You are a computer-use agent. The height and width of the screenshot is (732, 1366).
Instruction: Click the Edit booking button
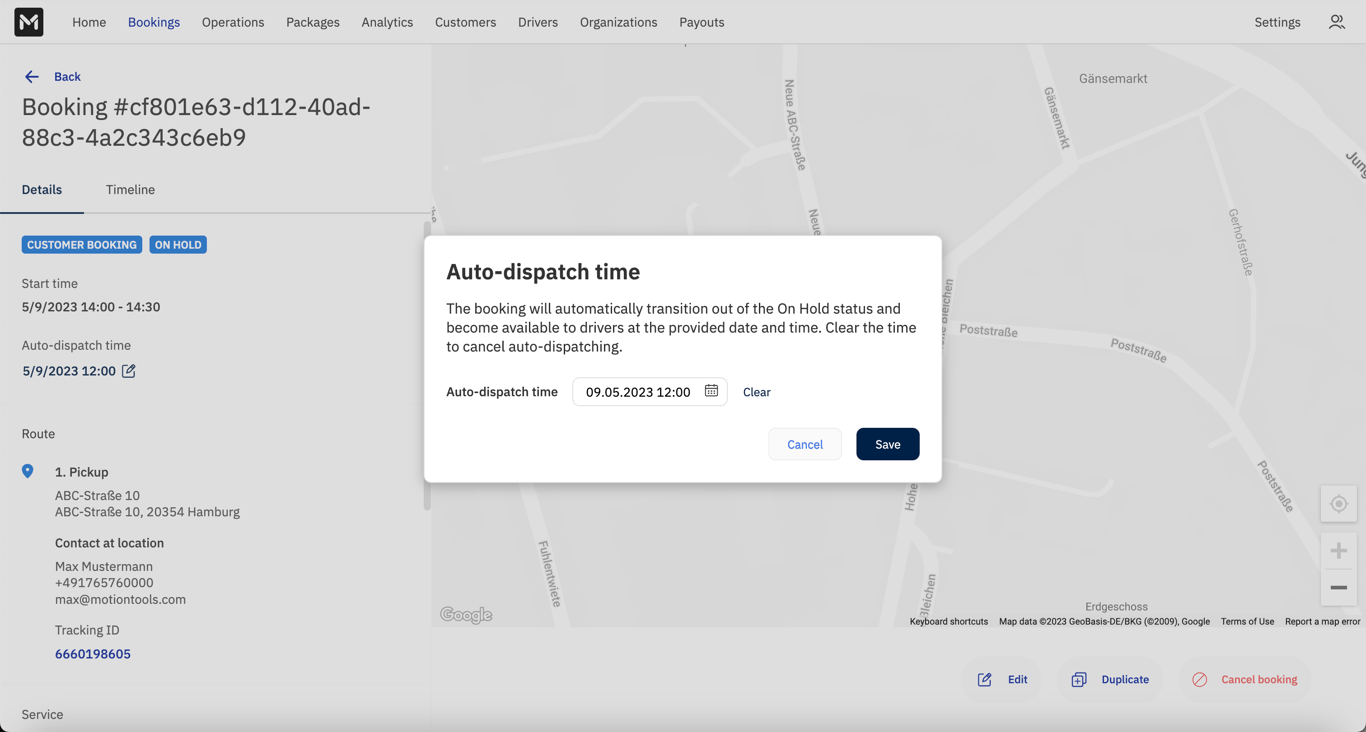pos(1002,680)
